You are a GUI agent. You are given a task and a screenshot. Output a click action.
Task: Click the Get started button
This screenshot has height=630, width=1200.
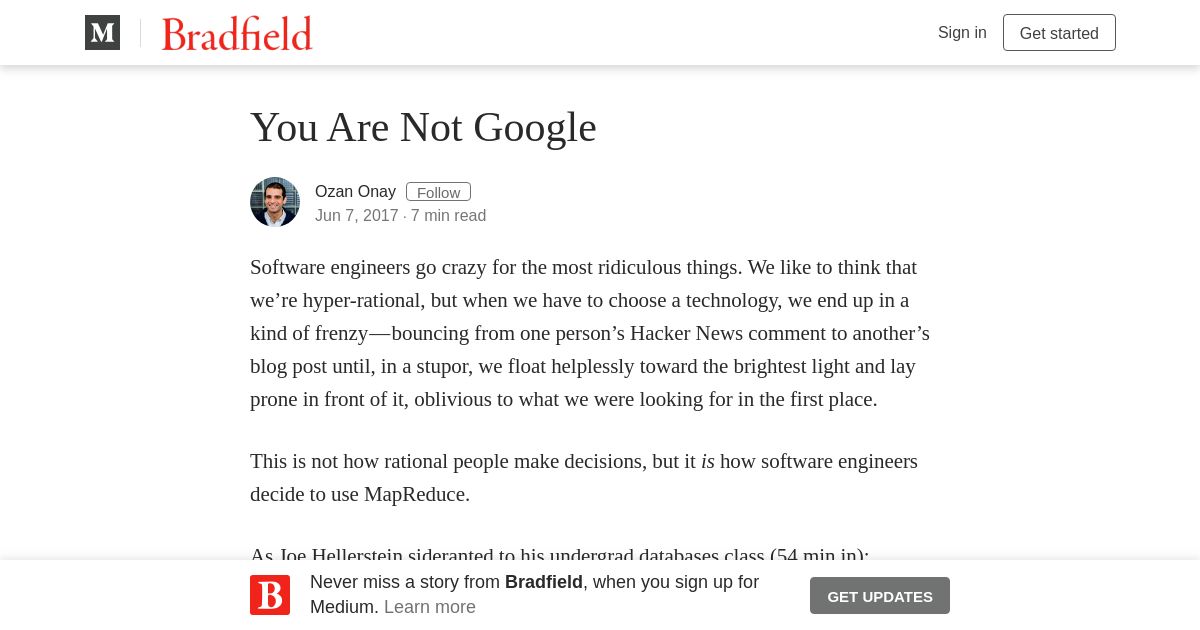1059,33
